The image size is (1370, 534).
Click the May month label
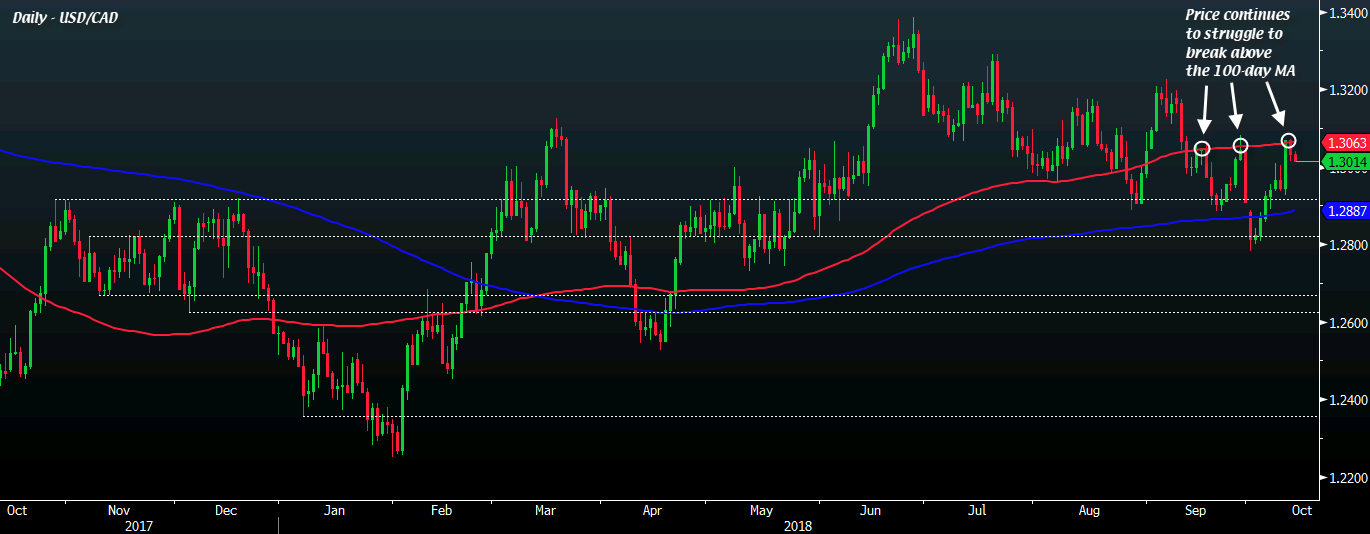tap(761, 510)
